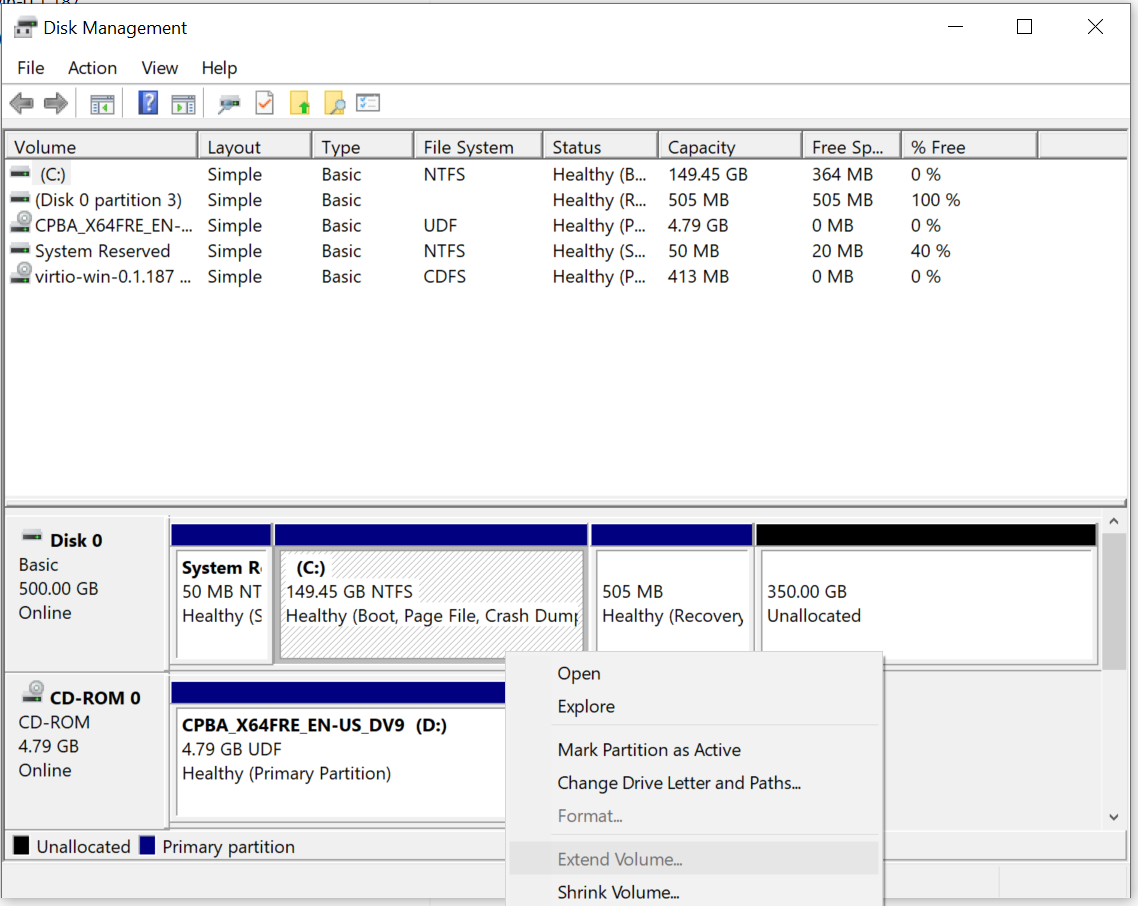Toggle the action pane visibility icon
This screenshot has height=906, width=1138.
[183, 102]
